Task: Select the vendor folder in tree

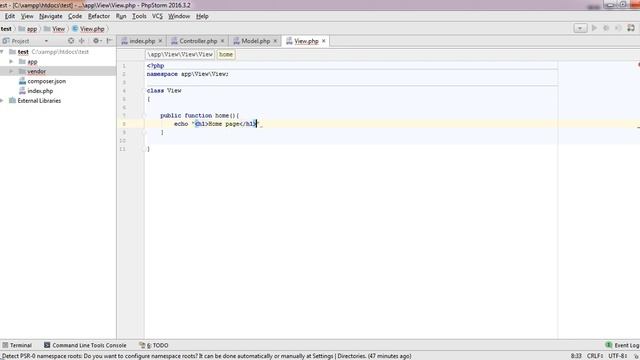Action: coord(36,71)
